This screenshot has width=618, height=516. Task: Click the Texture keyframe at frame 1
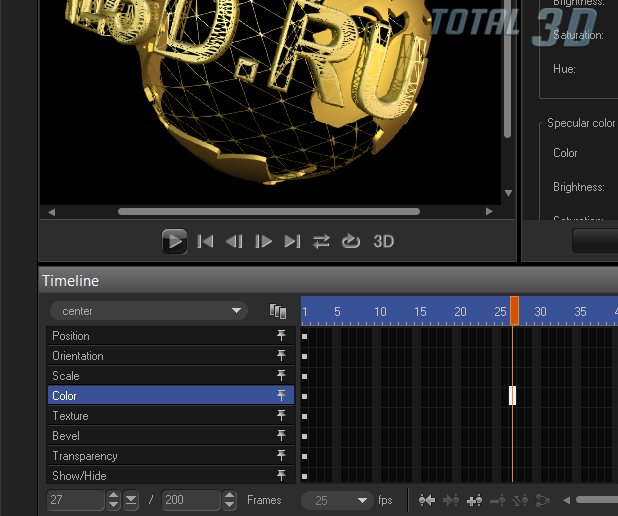[304, 417]
